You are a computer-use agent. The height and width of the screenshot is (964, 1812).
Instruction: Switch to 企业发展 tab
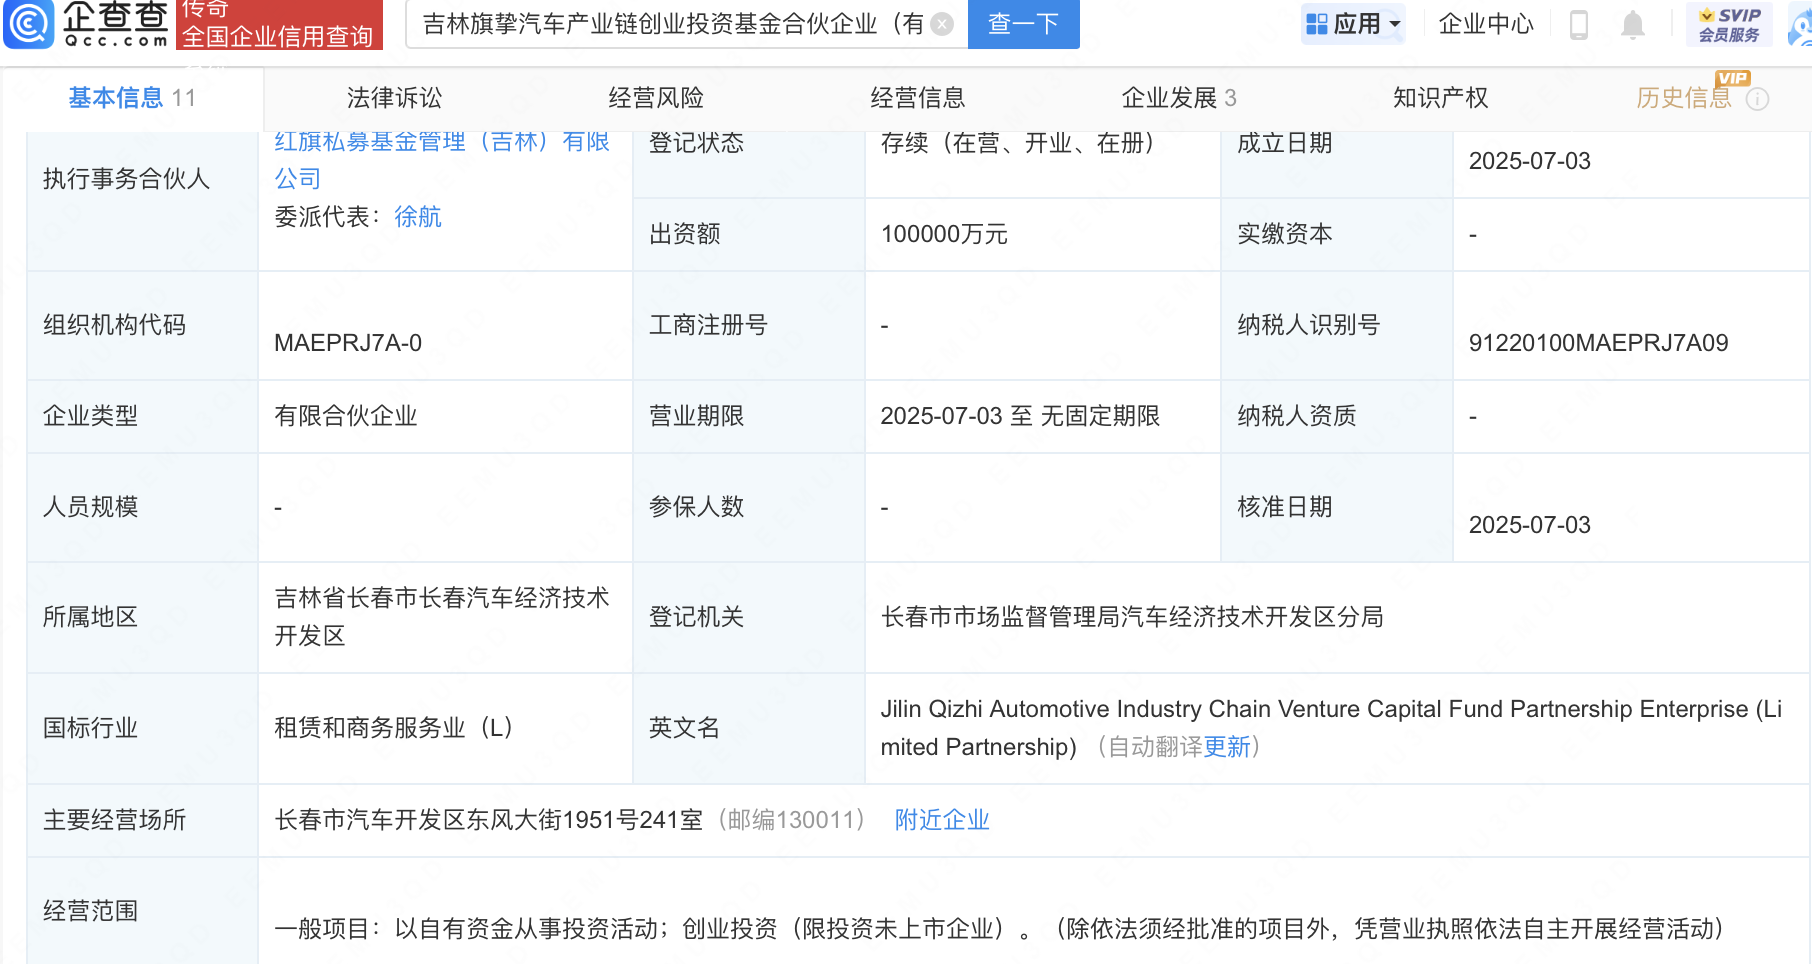click(1179, 98)
